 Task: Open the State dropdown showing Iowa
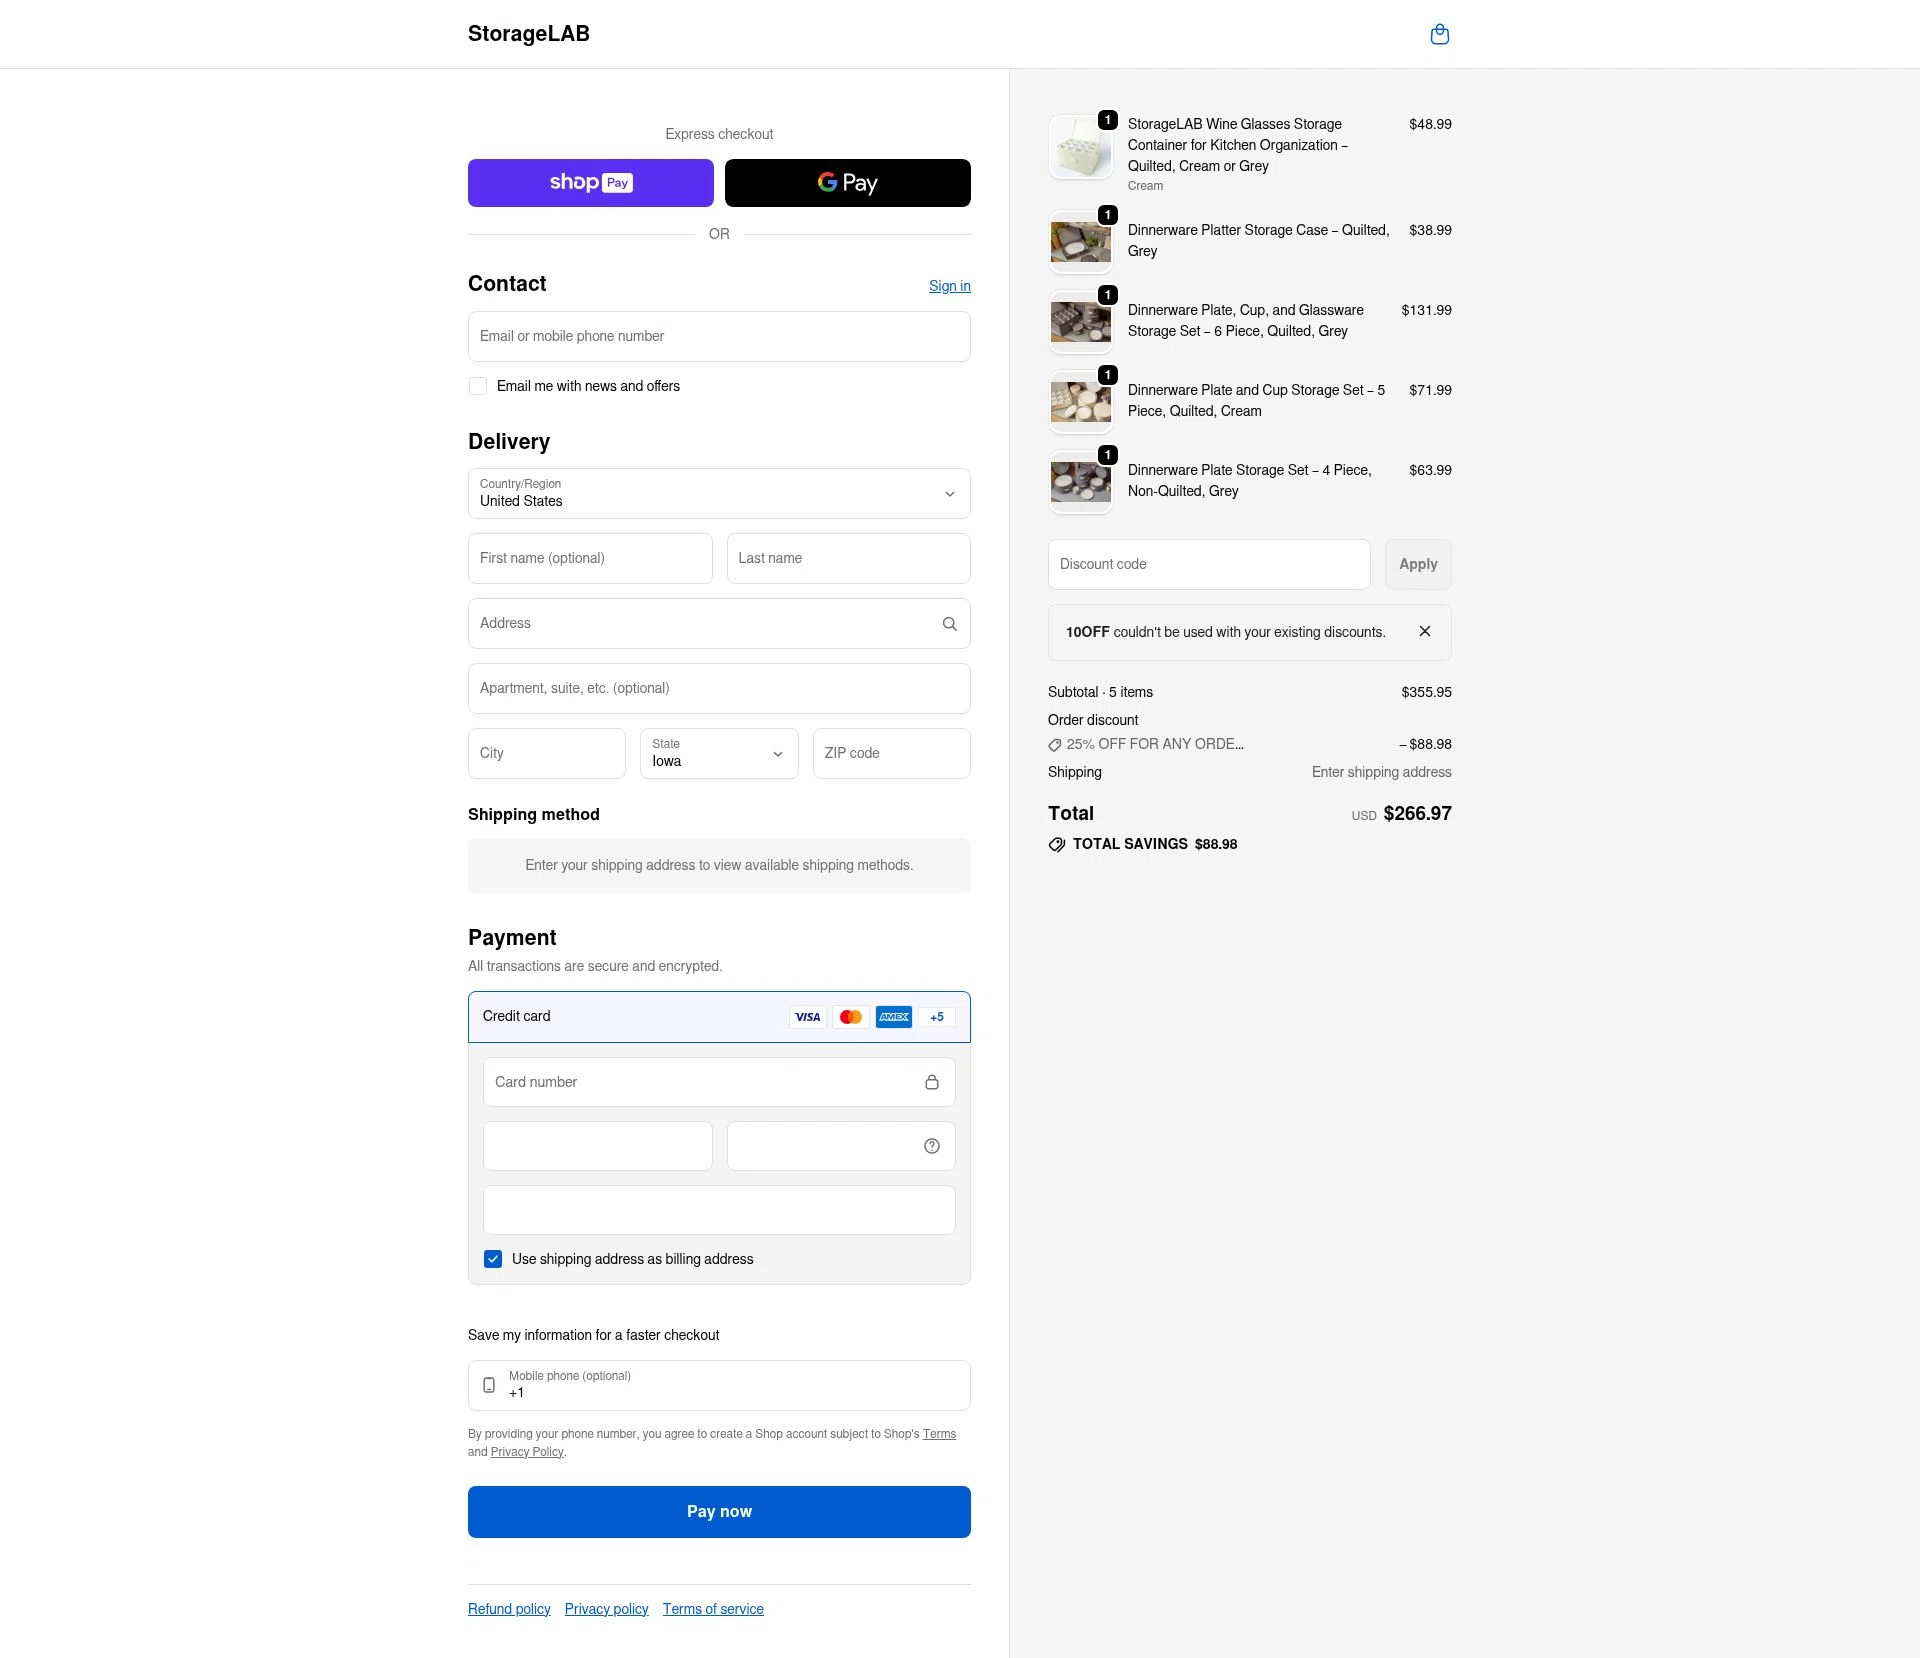click(718, 753)
